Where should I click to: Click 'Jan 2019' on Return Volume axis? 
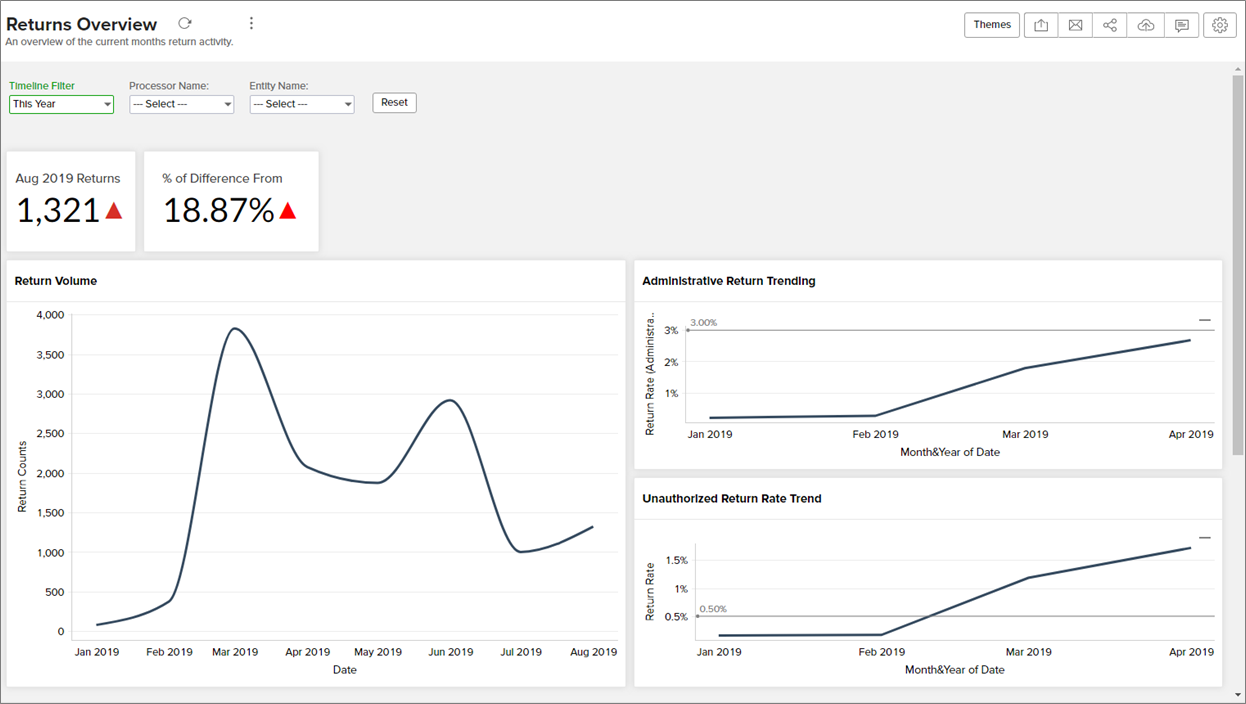[x=97, y=652]
